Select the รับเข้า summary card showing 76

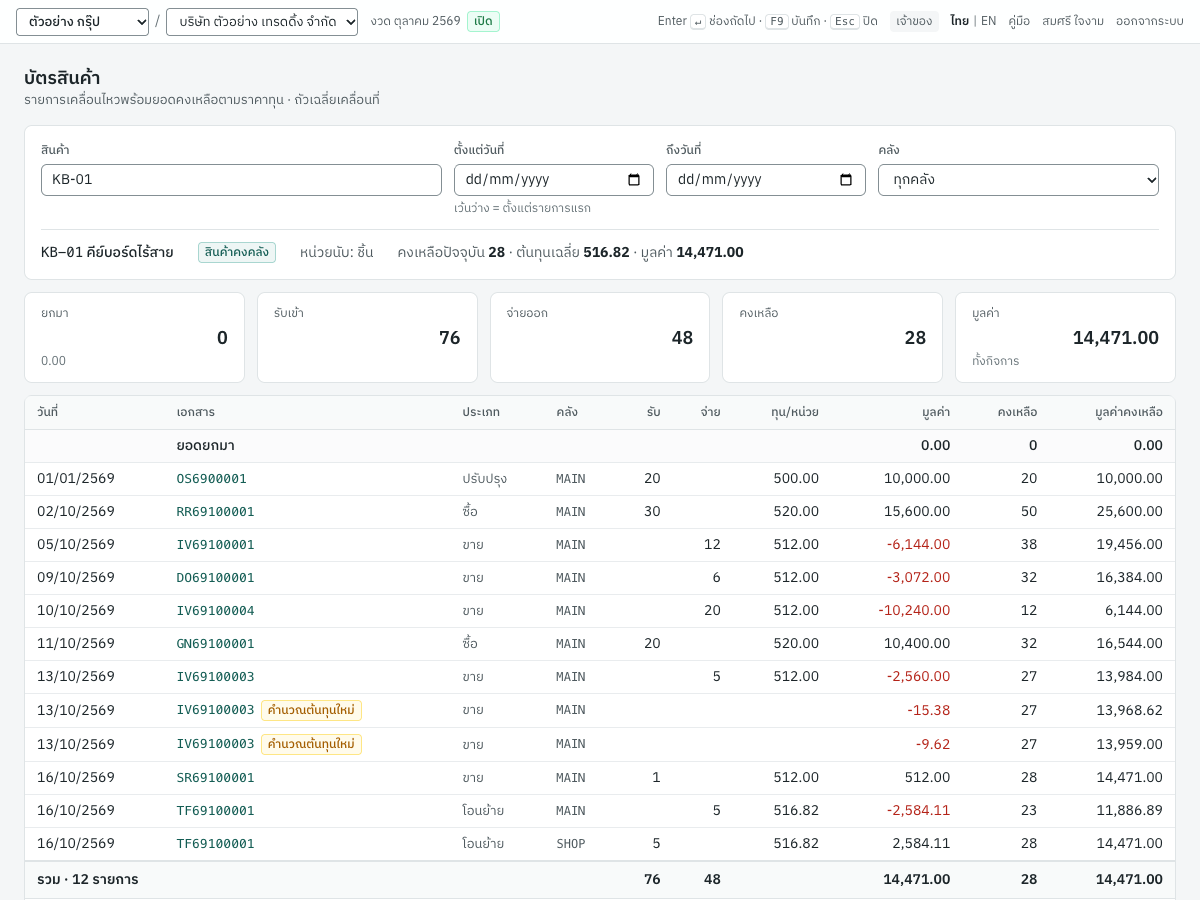click(x=367, y=337)
